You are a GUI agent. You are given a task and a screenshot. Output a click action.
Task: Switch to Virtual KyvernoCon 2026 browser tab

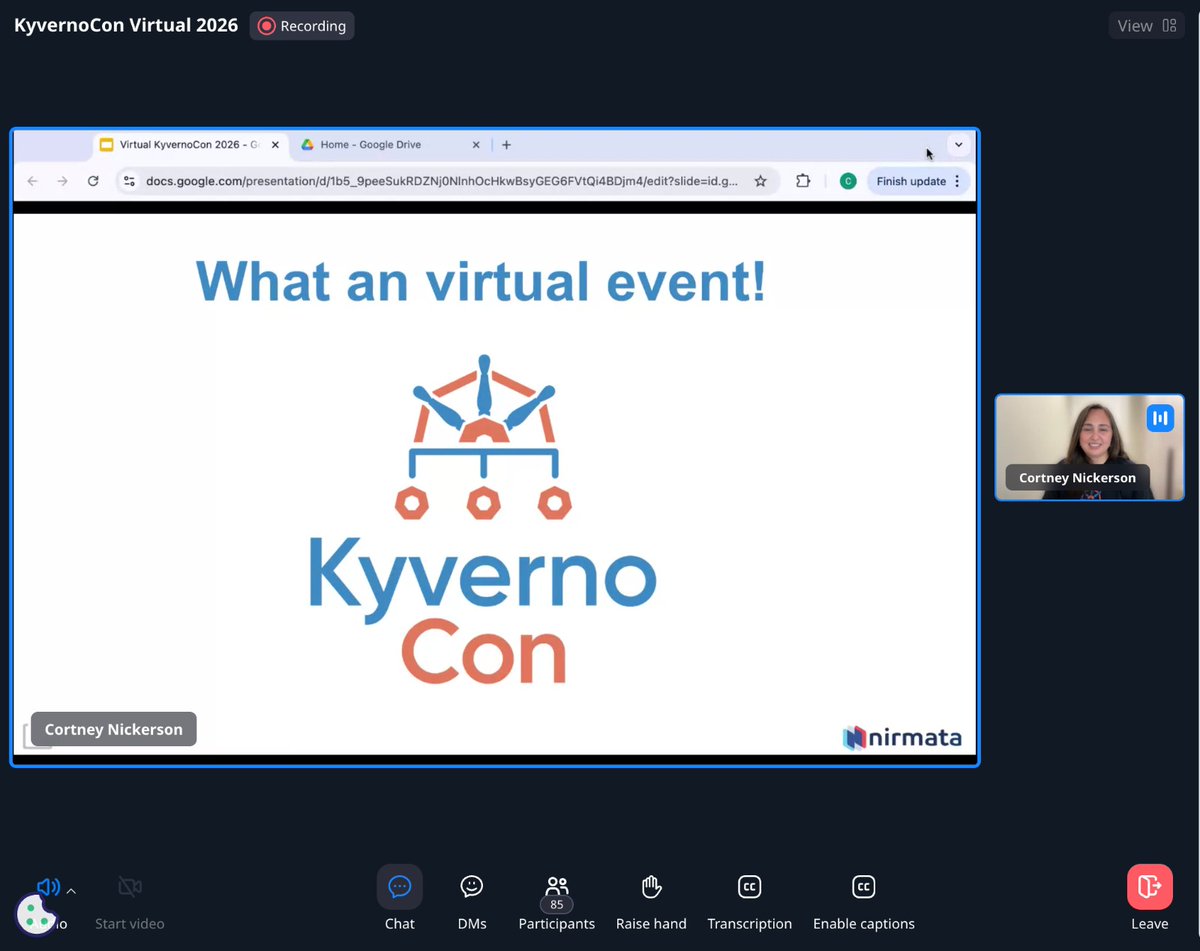tap(189, 145)
